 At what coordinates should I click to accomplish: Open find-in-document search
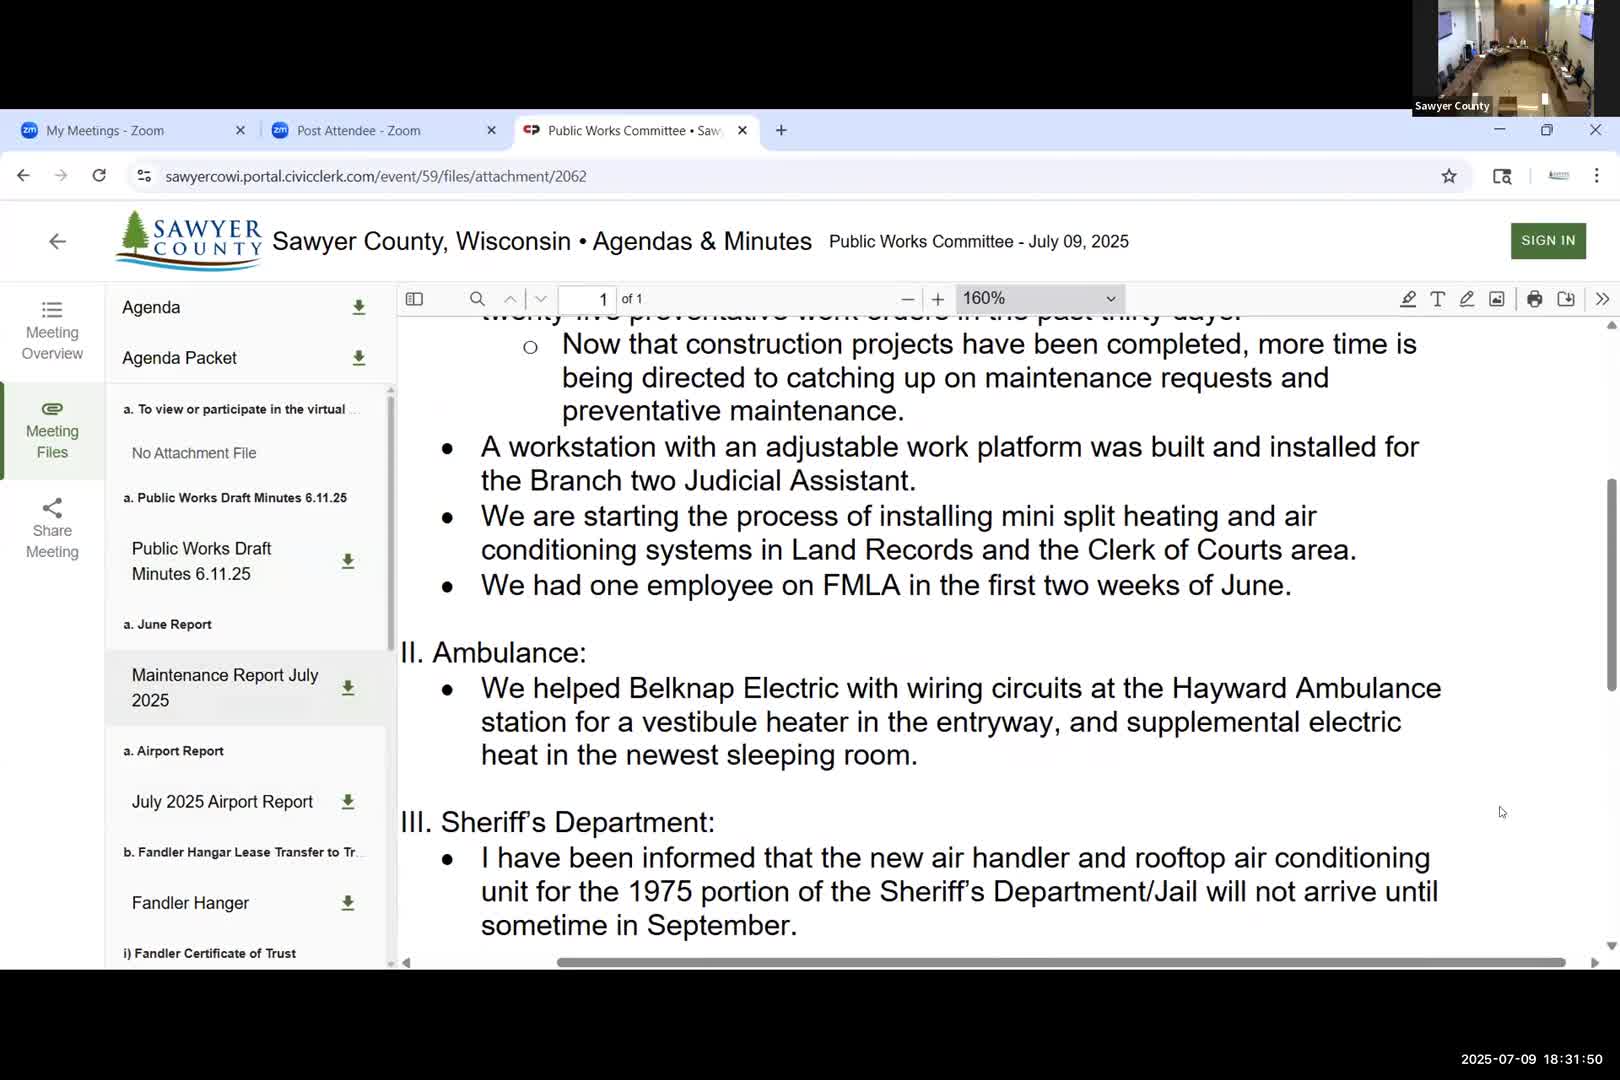click(477, 299)
